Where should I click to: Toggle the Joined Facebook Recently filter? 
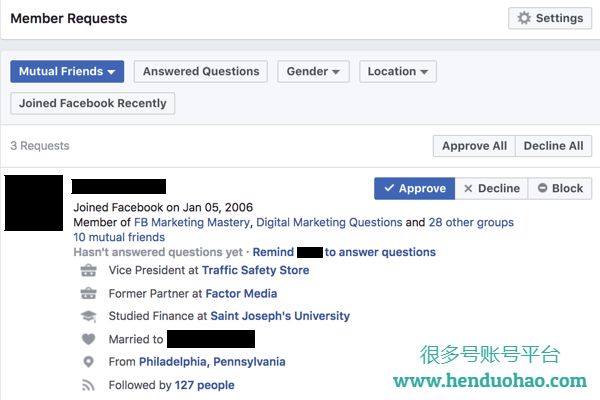[x=93, y=103]
